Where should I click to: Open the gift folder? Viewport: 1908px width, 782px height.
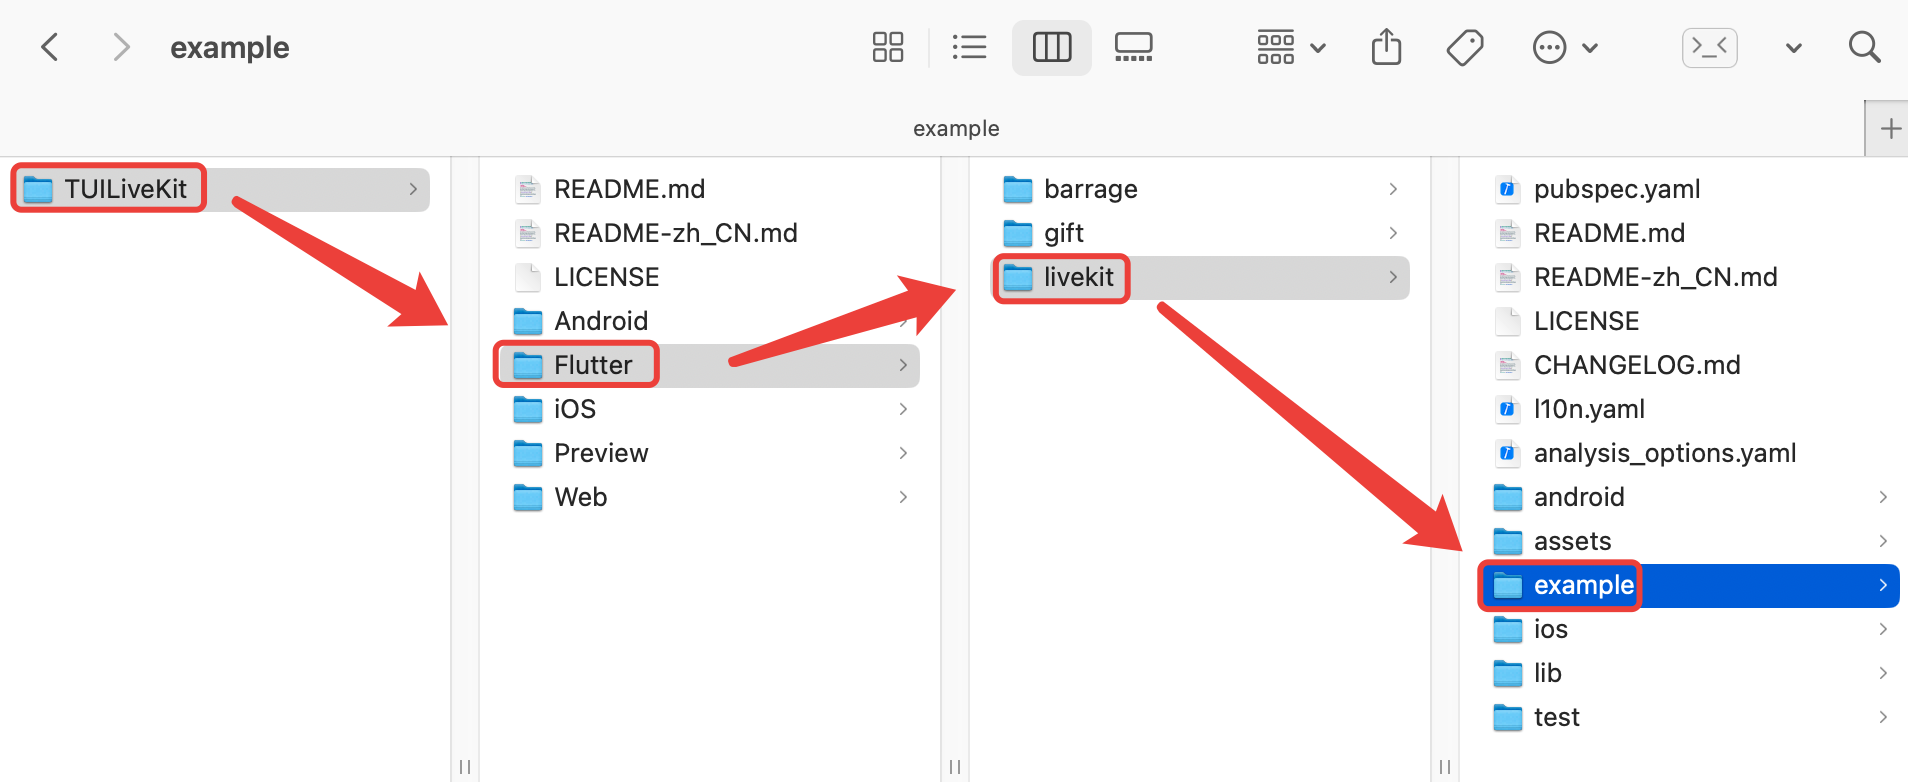(1200, 233)
